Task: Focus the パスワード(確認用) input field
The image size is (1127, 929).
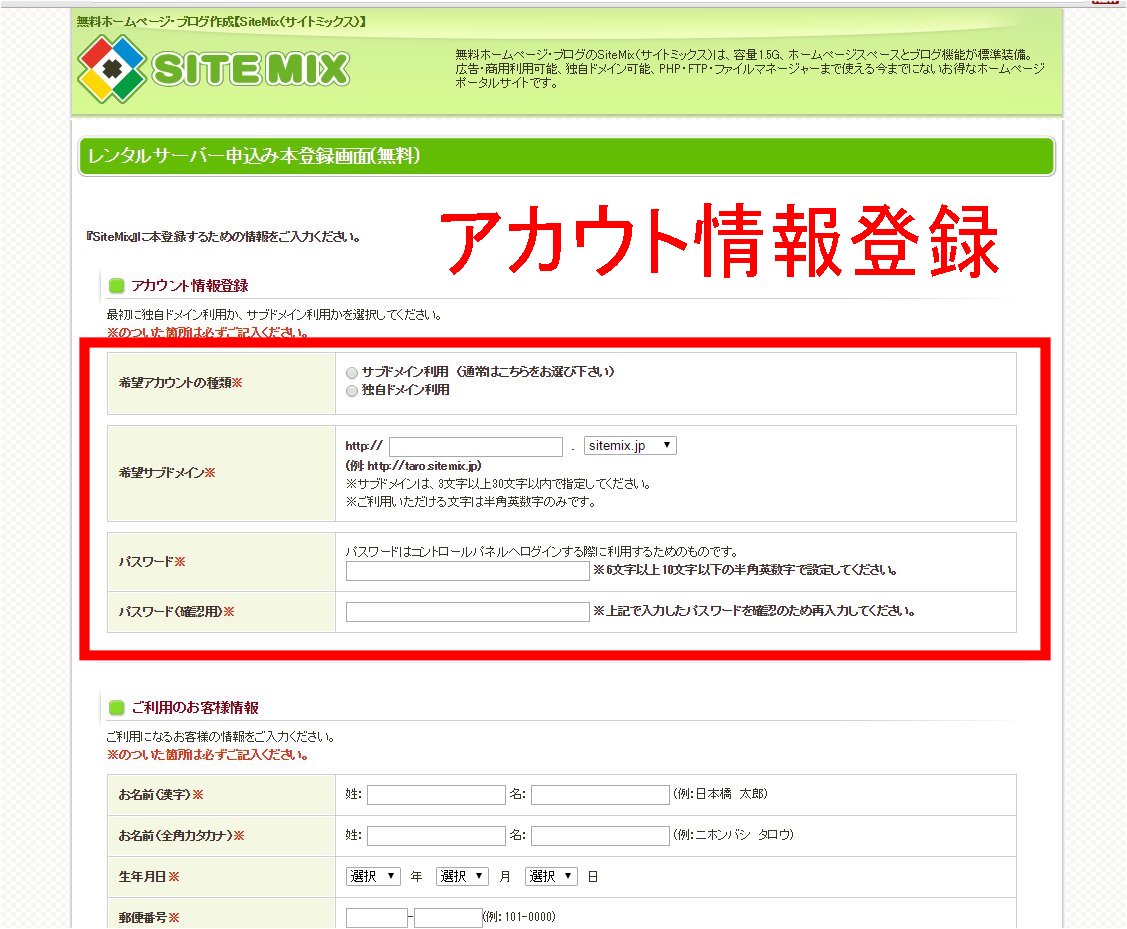Action: 468,611
